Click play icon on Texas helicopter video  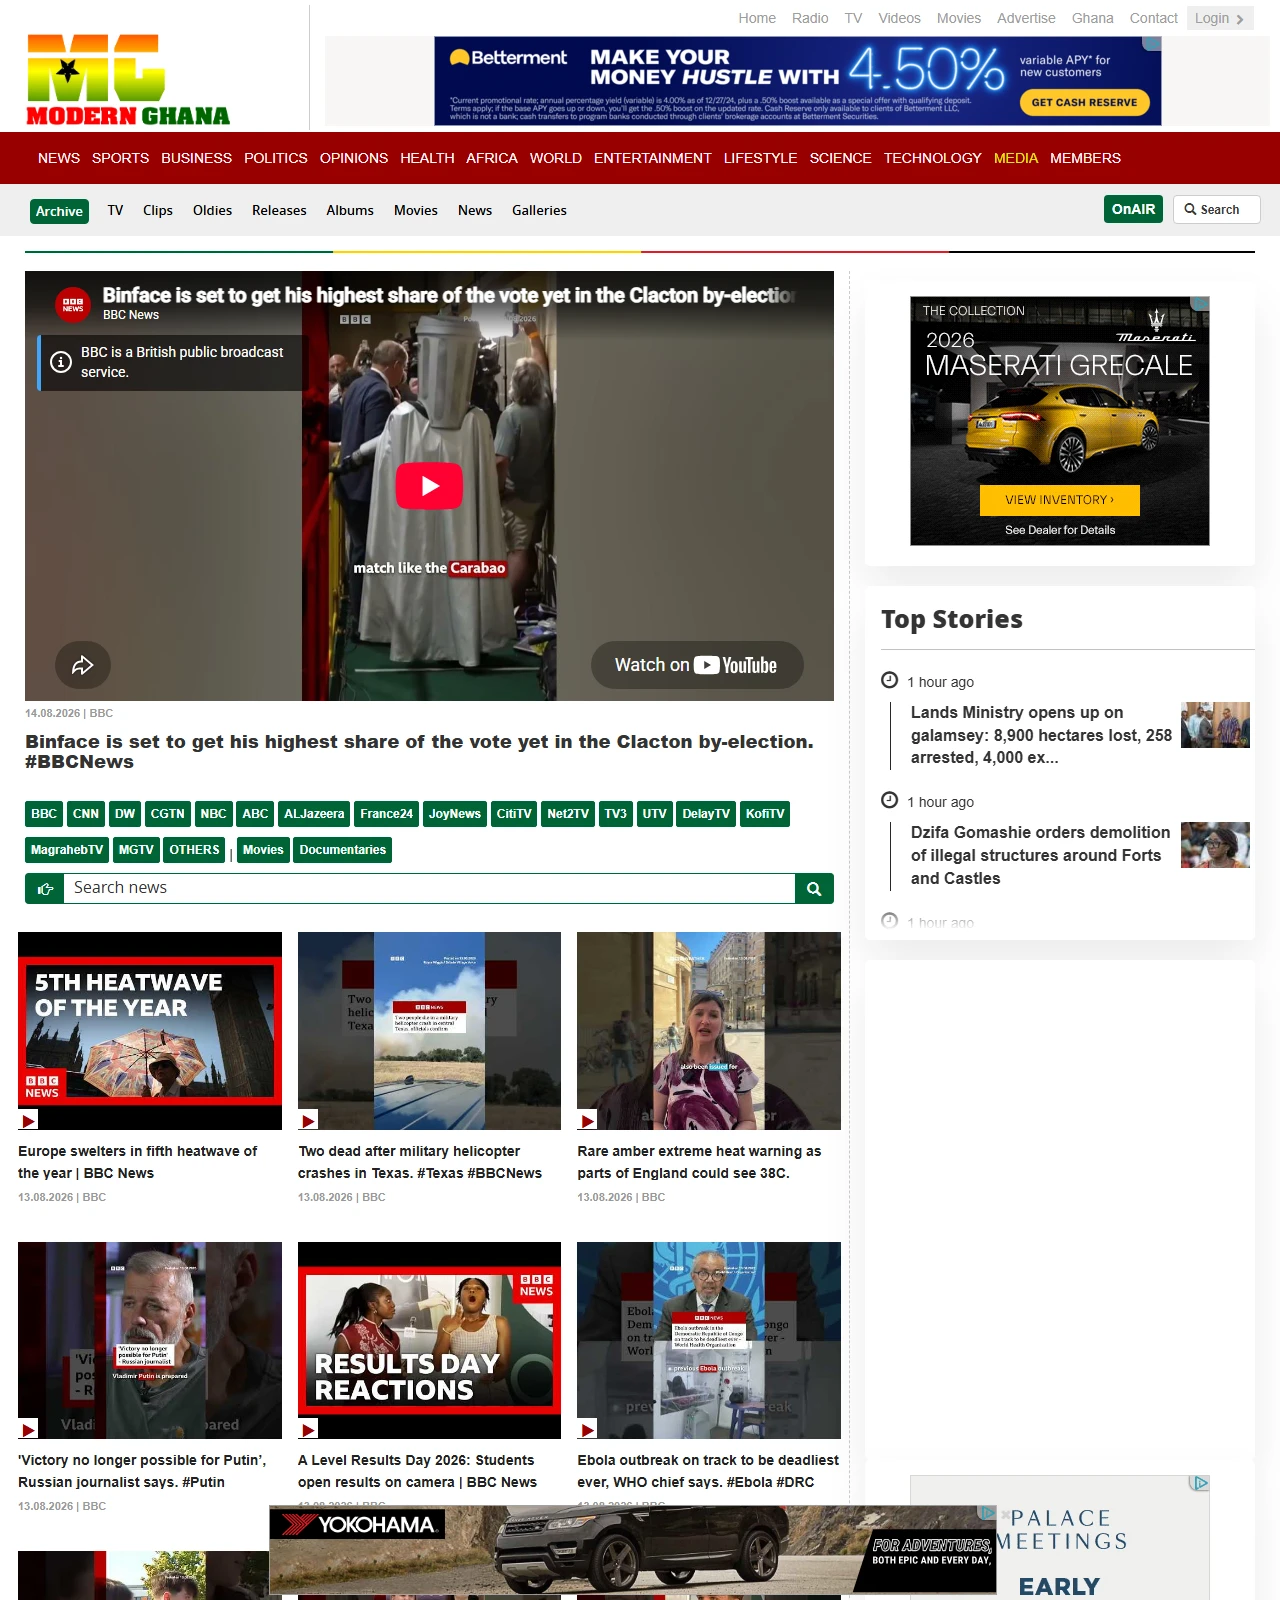[x=308, y=1121]
